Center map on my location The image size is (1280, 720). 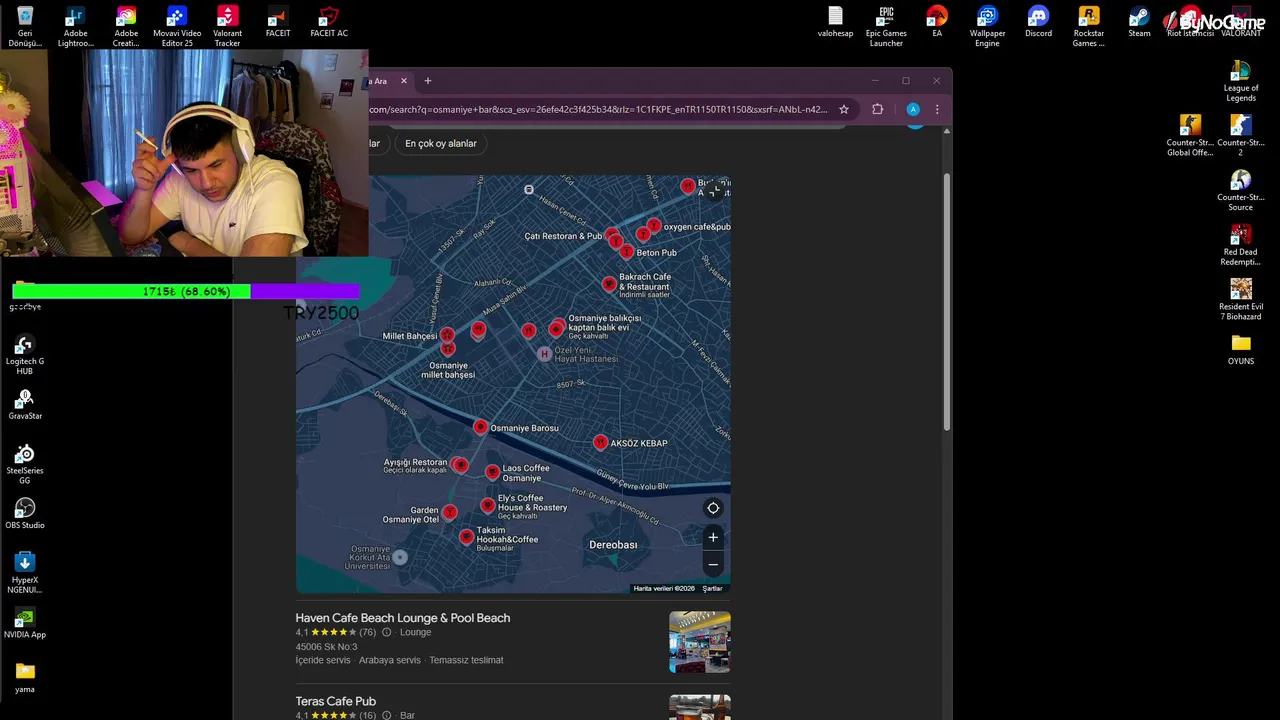point(713,508)
